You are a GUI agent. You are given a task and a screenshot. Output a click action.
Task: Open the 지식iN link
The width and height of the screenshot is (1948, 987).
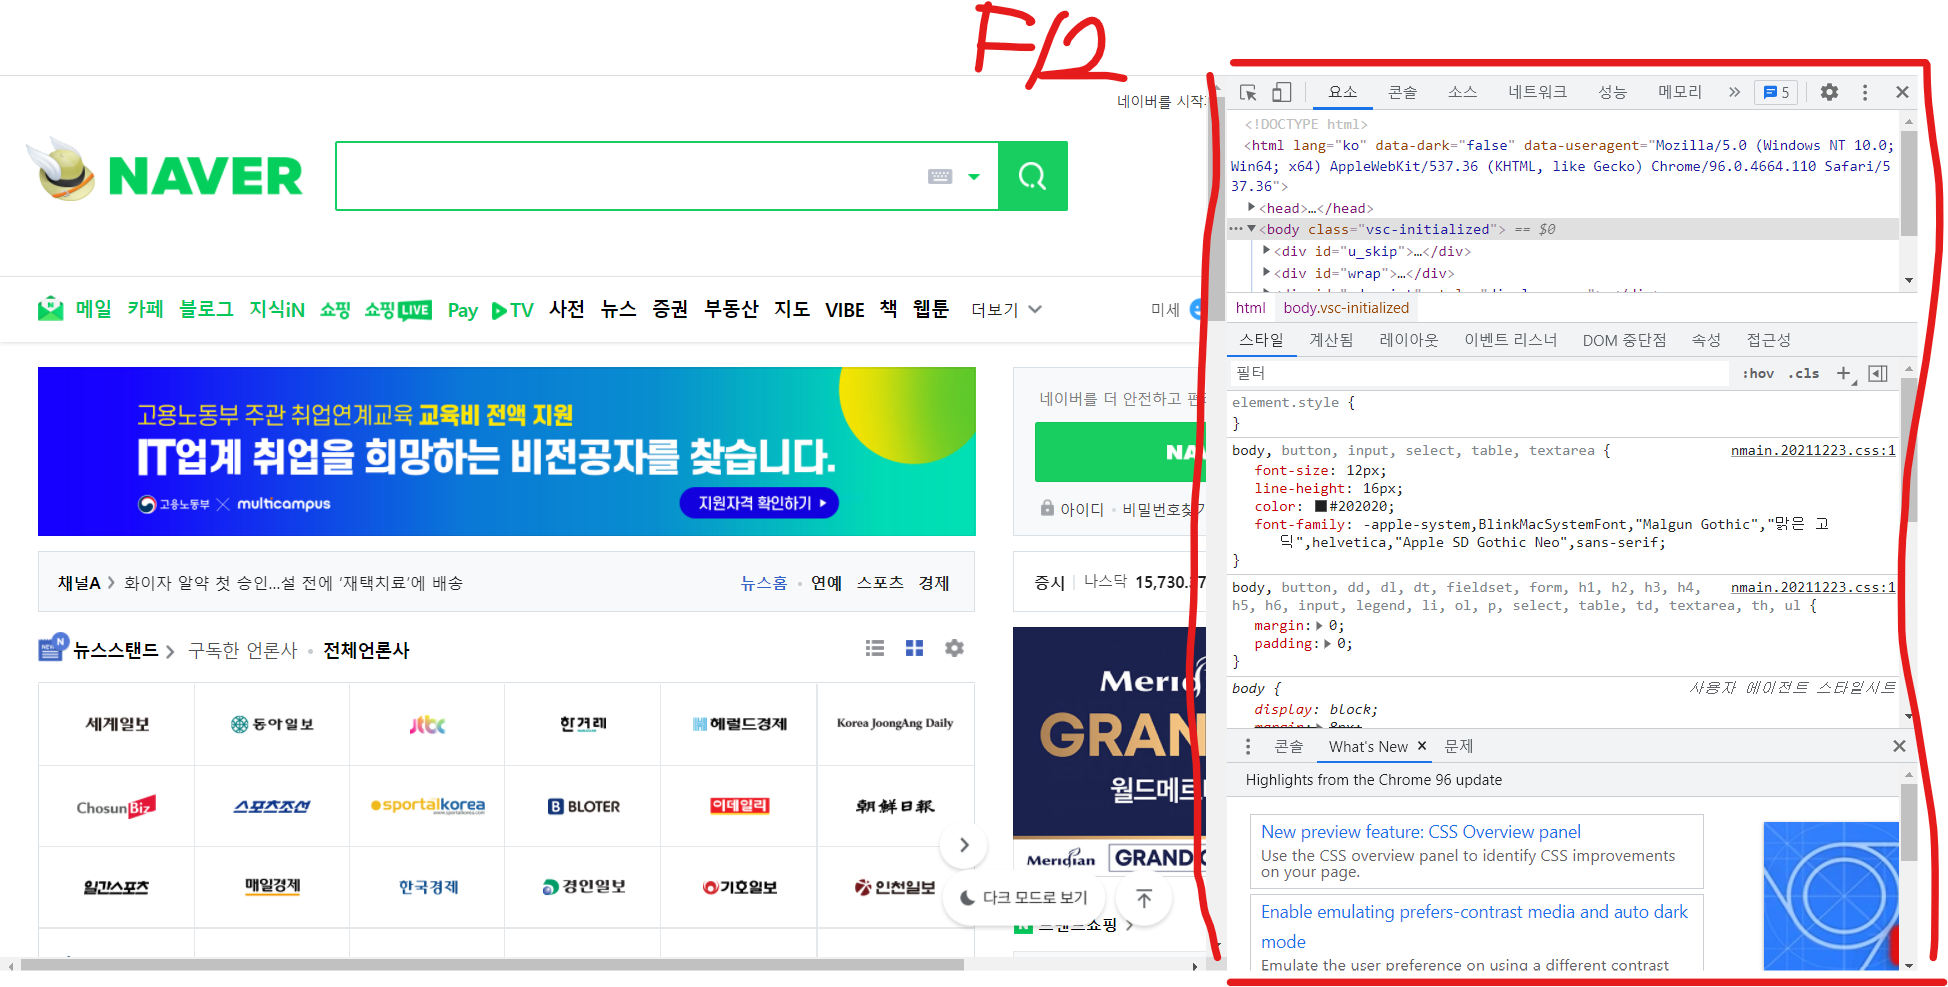point(277,309)
